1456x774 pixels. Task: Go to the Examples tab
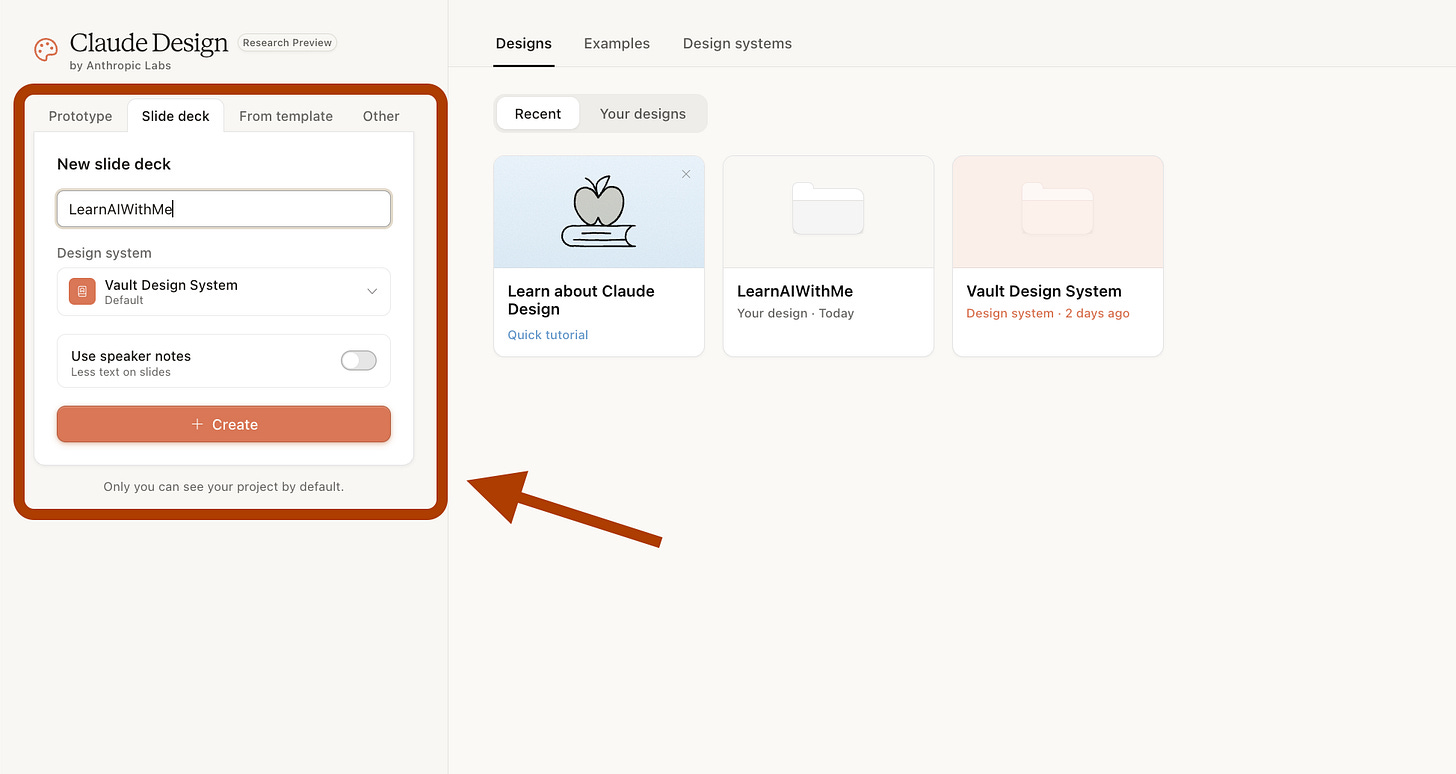tap(617, 44)
